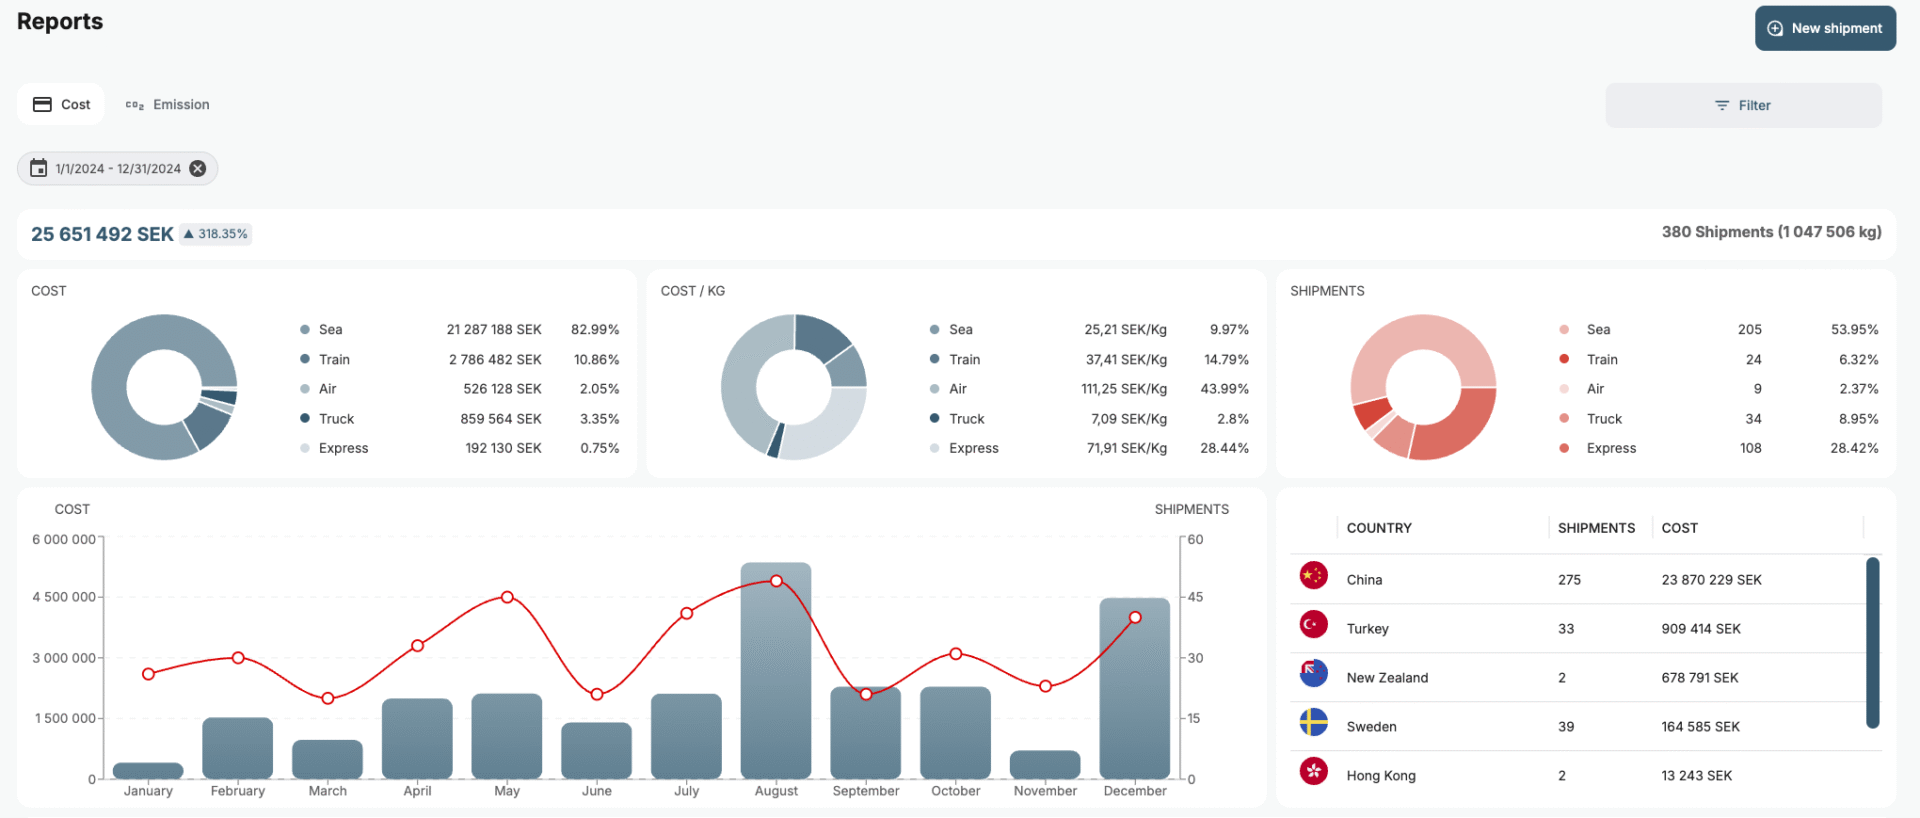Click the Sweden flag icon

tap(1313, 723)
